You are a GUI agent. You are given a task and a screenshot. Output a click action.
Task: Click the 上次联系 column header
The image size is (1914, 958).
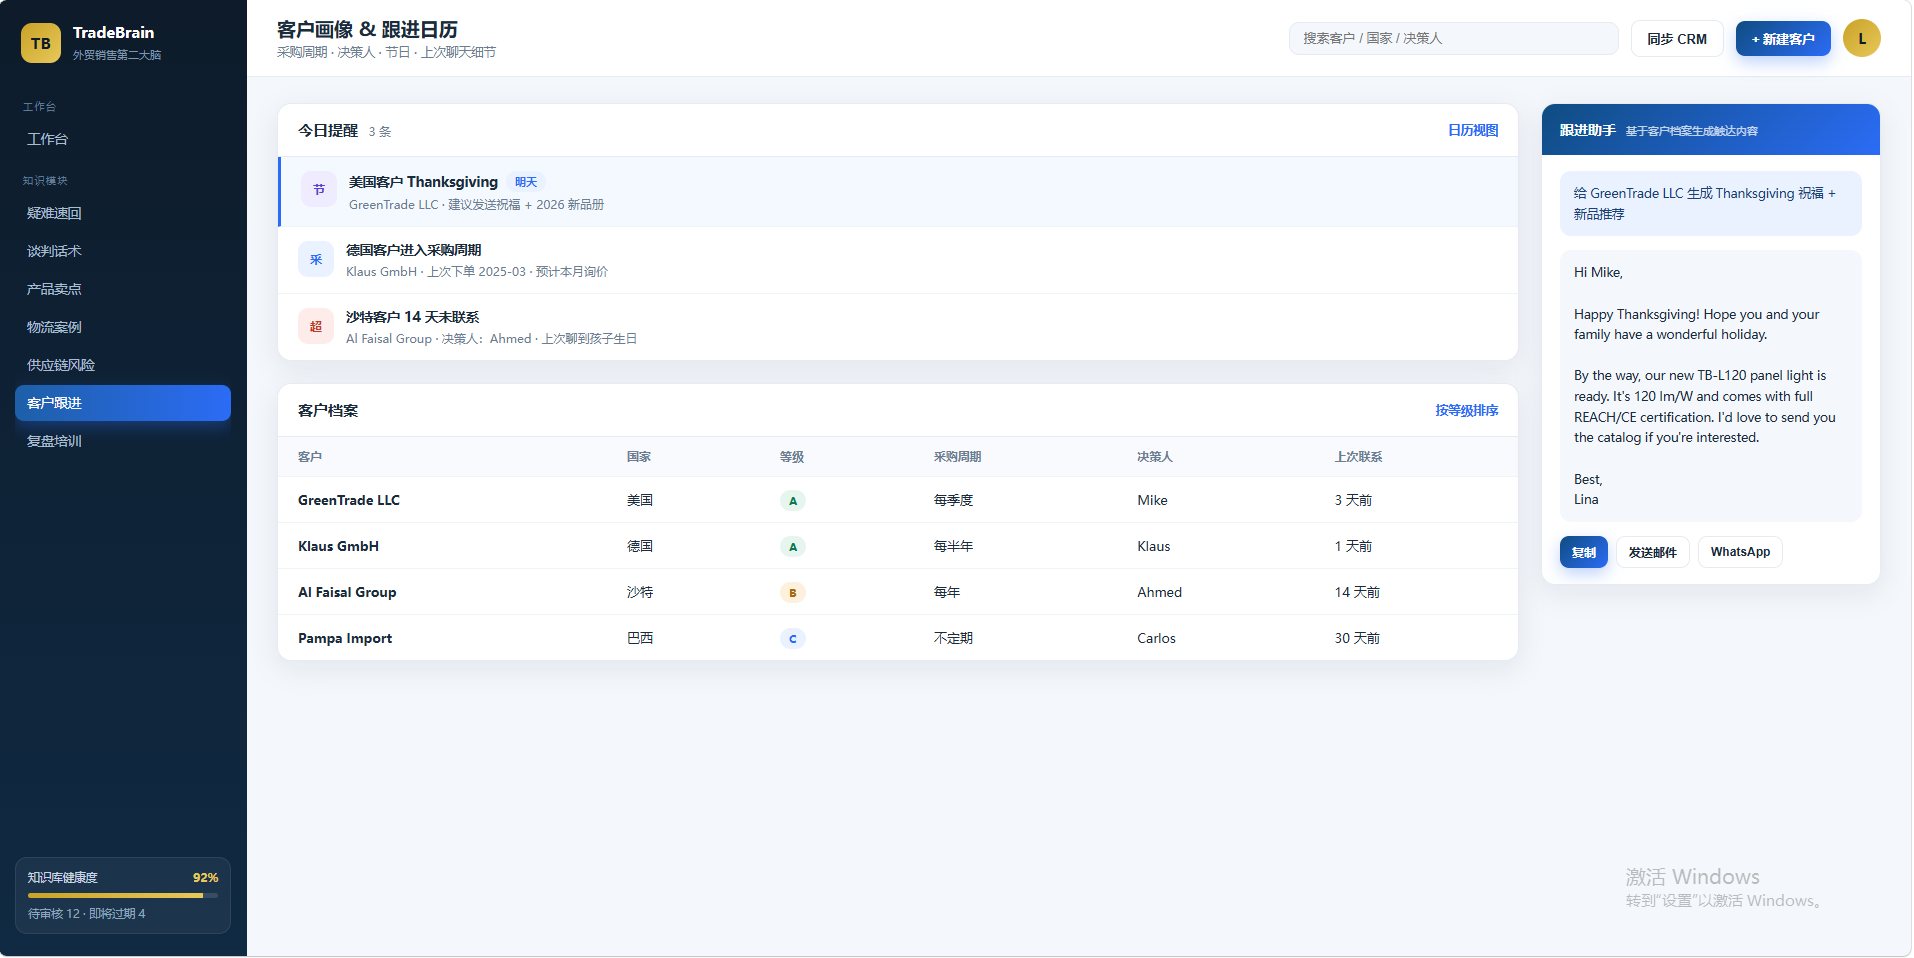(x=1358, y=457)
